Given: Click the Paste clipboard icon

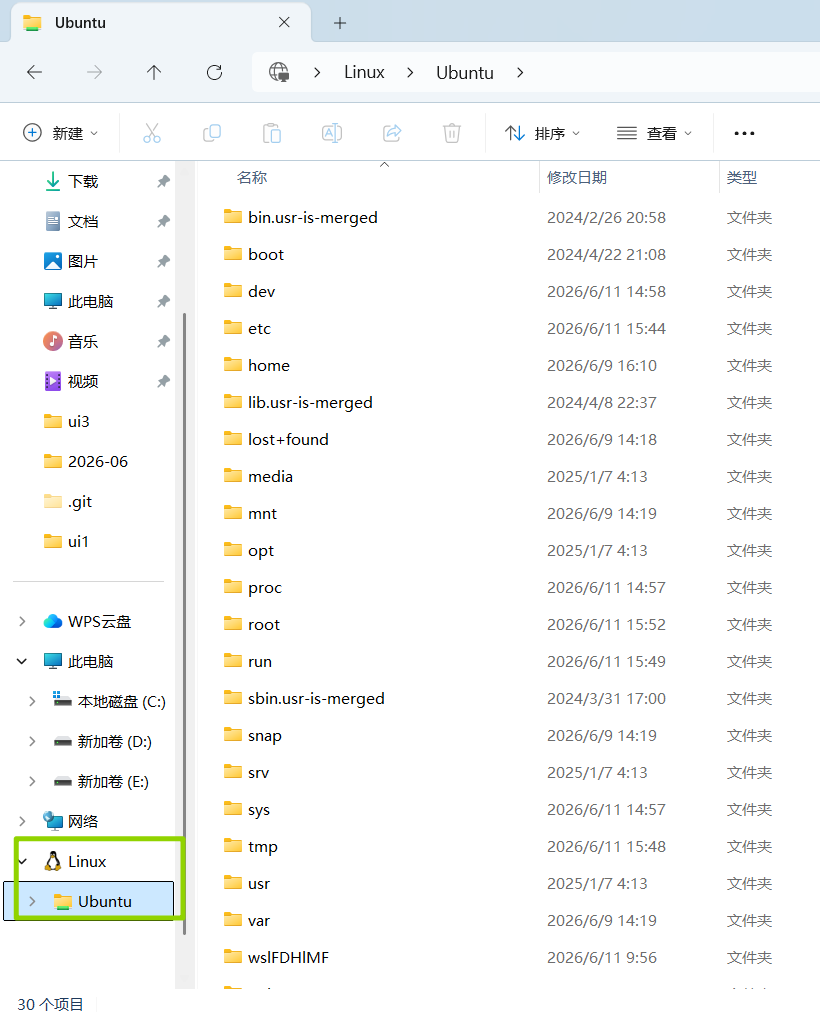Looking at the screenshot, I should click(272, 133).
